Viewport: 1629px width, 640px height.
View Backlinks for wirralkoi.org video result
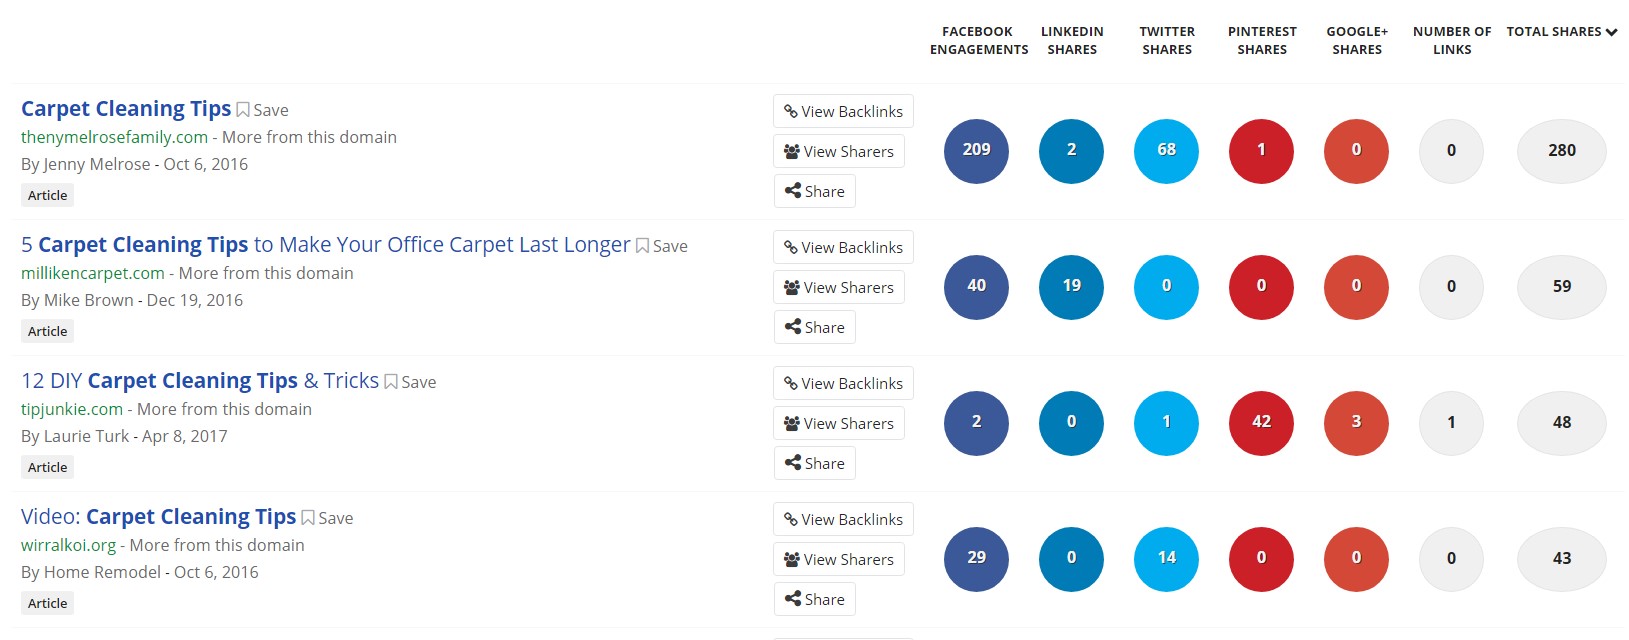pos(843,519)
